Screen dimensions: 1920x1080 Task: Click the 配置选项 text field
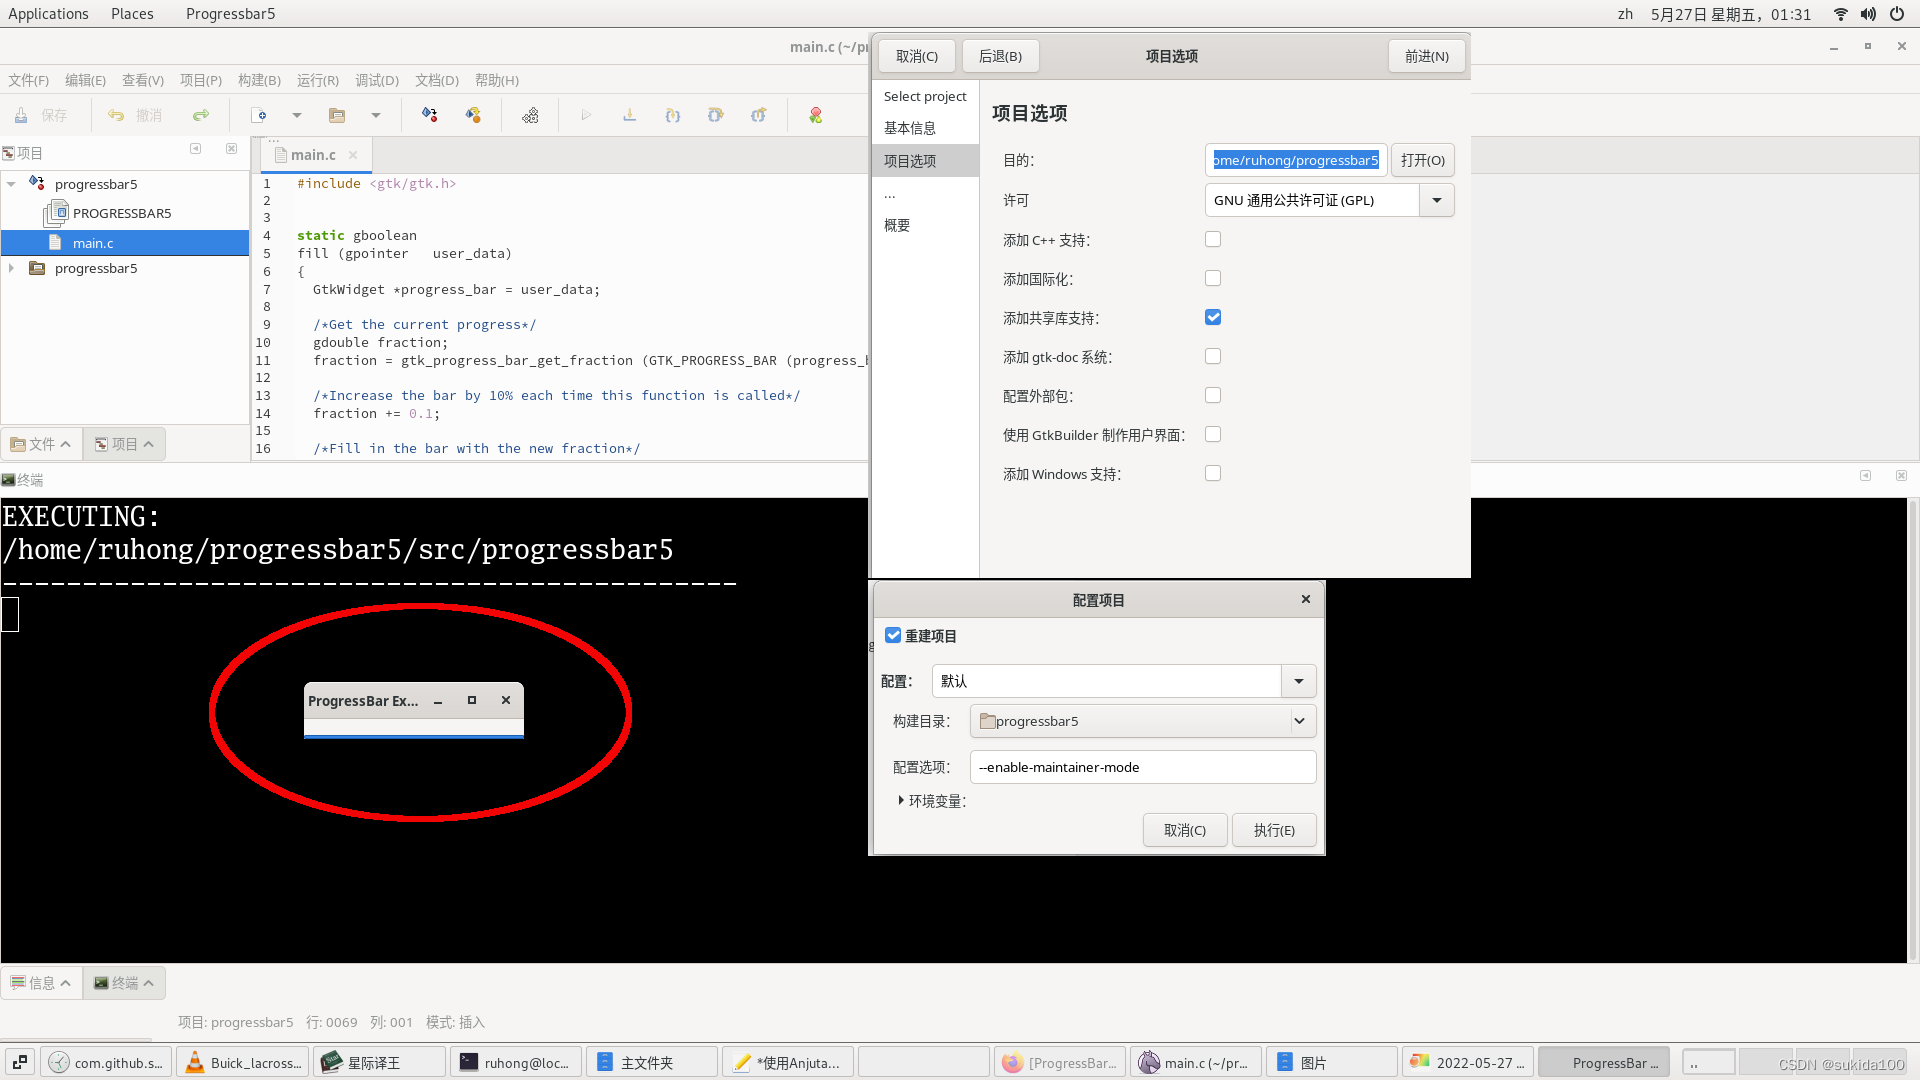pos(1142,767)
